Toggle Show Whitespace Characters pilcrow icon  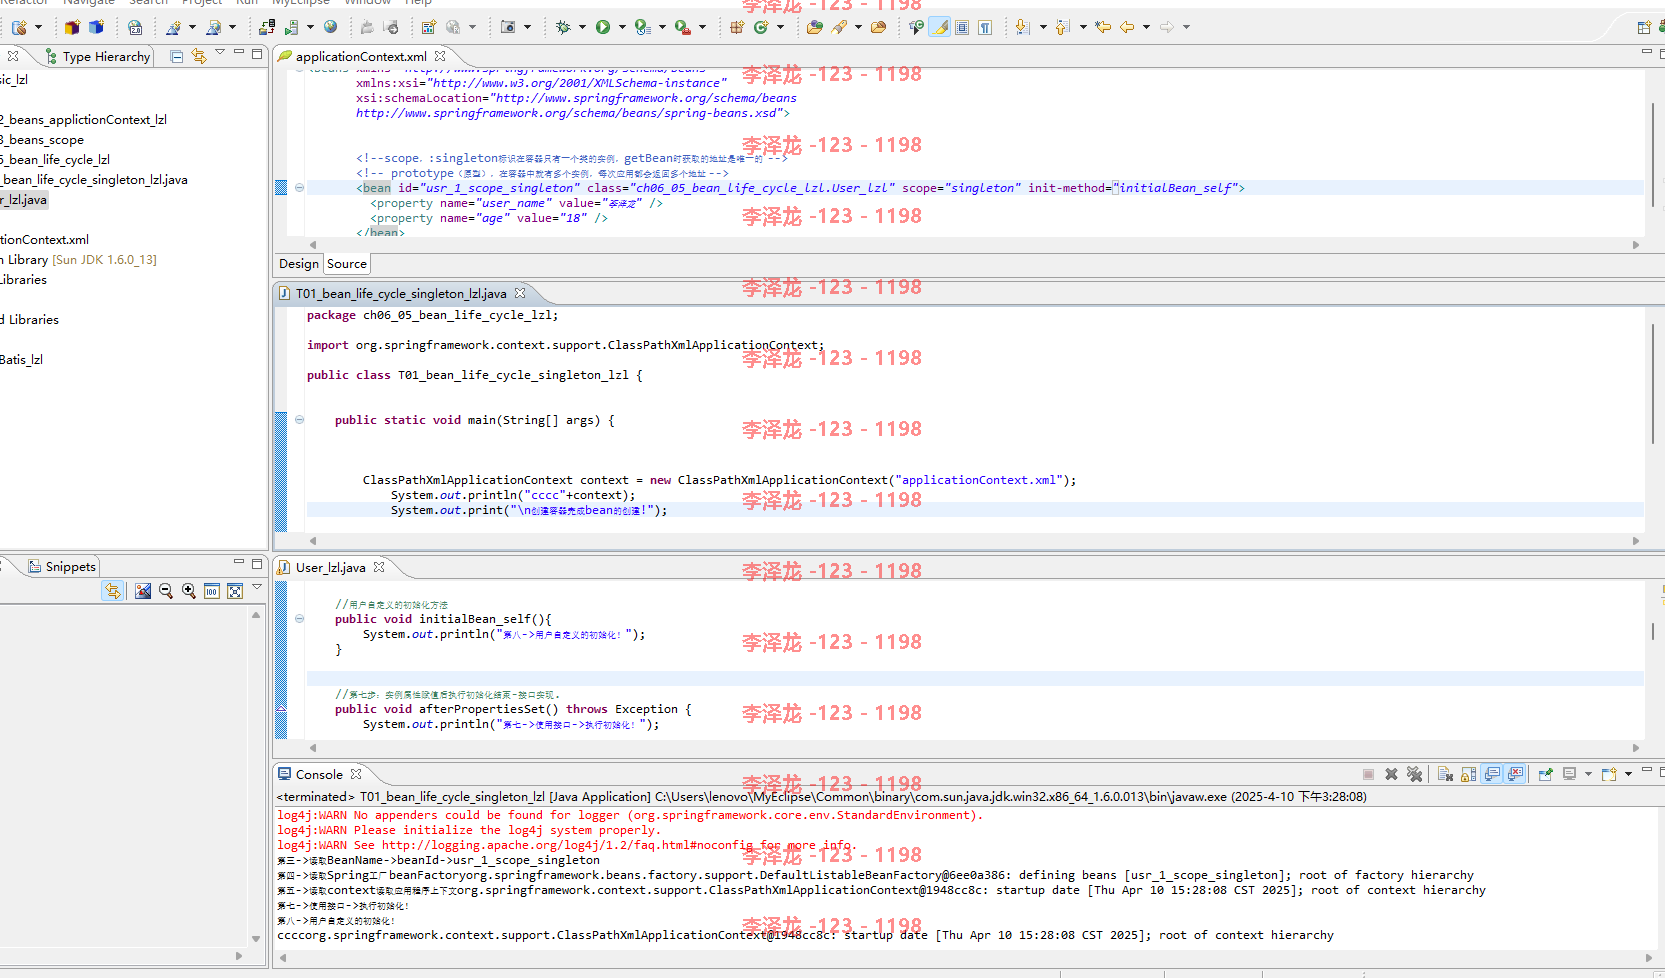pyautogui.click(x=985, y=27)
